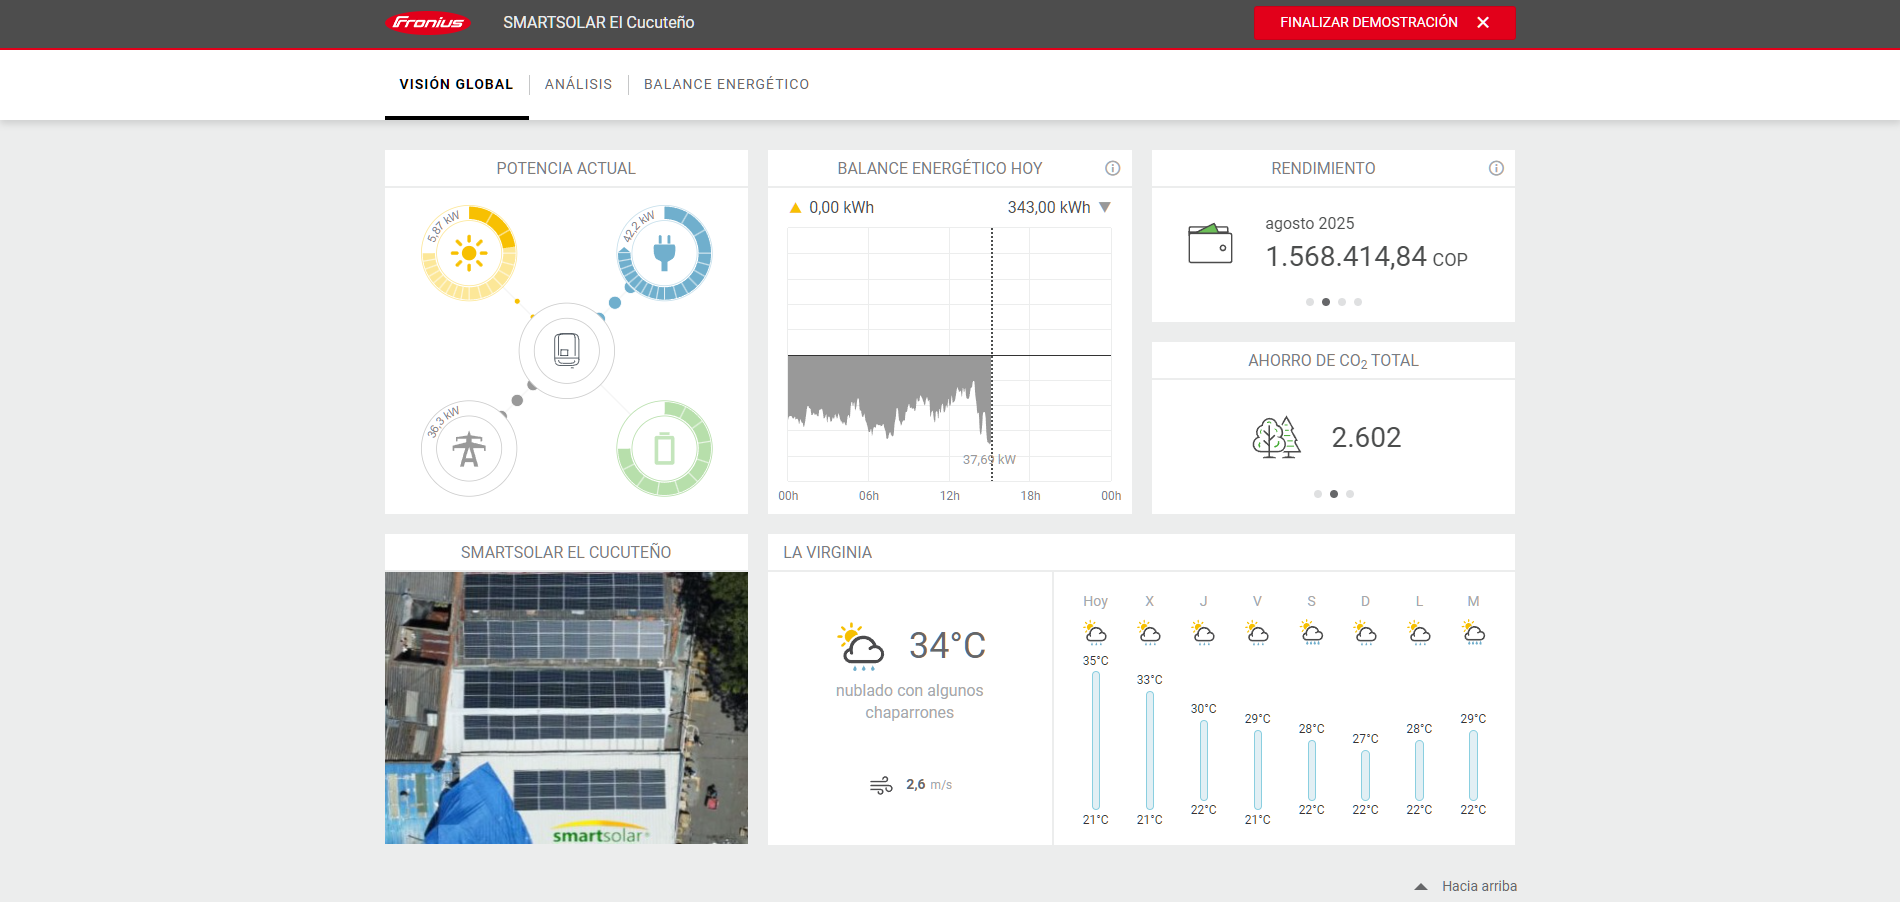1900x902 pixels.
Task: Click the 0,00 kWh up triangle
Action: pyautogui.click(x=796, y=208)
